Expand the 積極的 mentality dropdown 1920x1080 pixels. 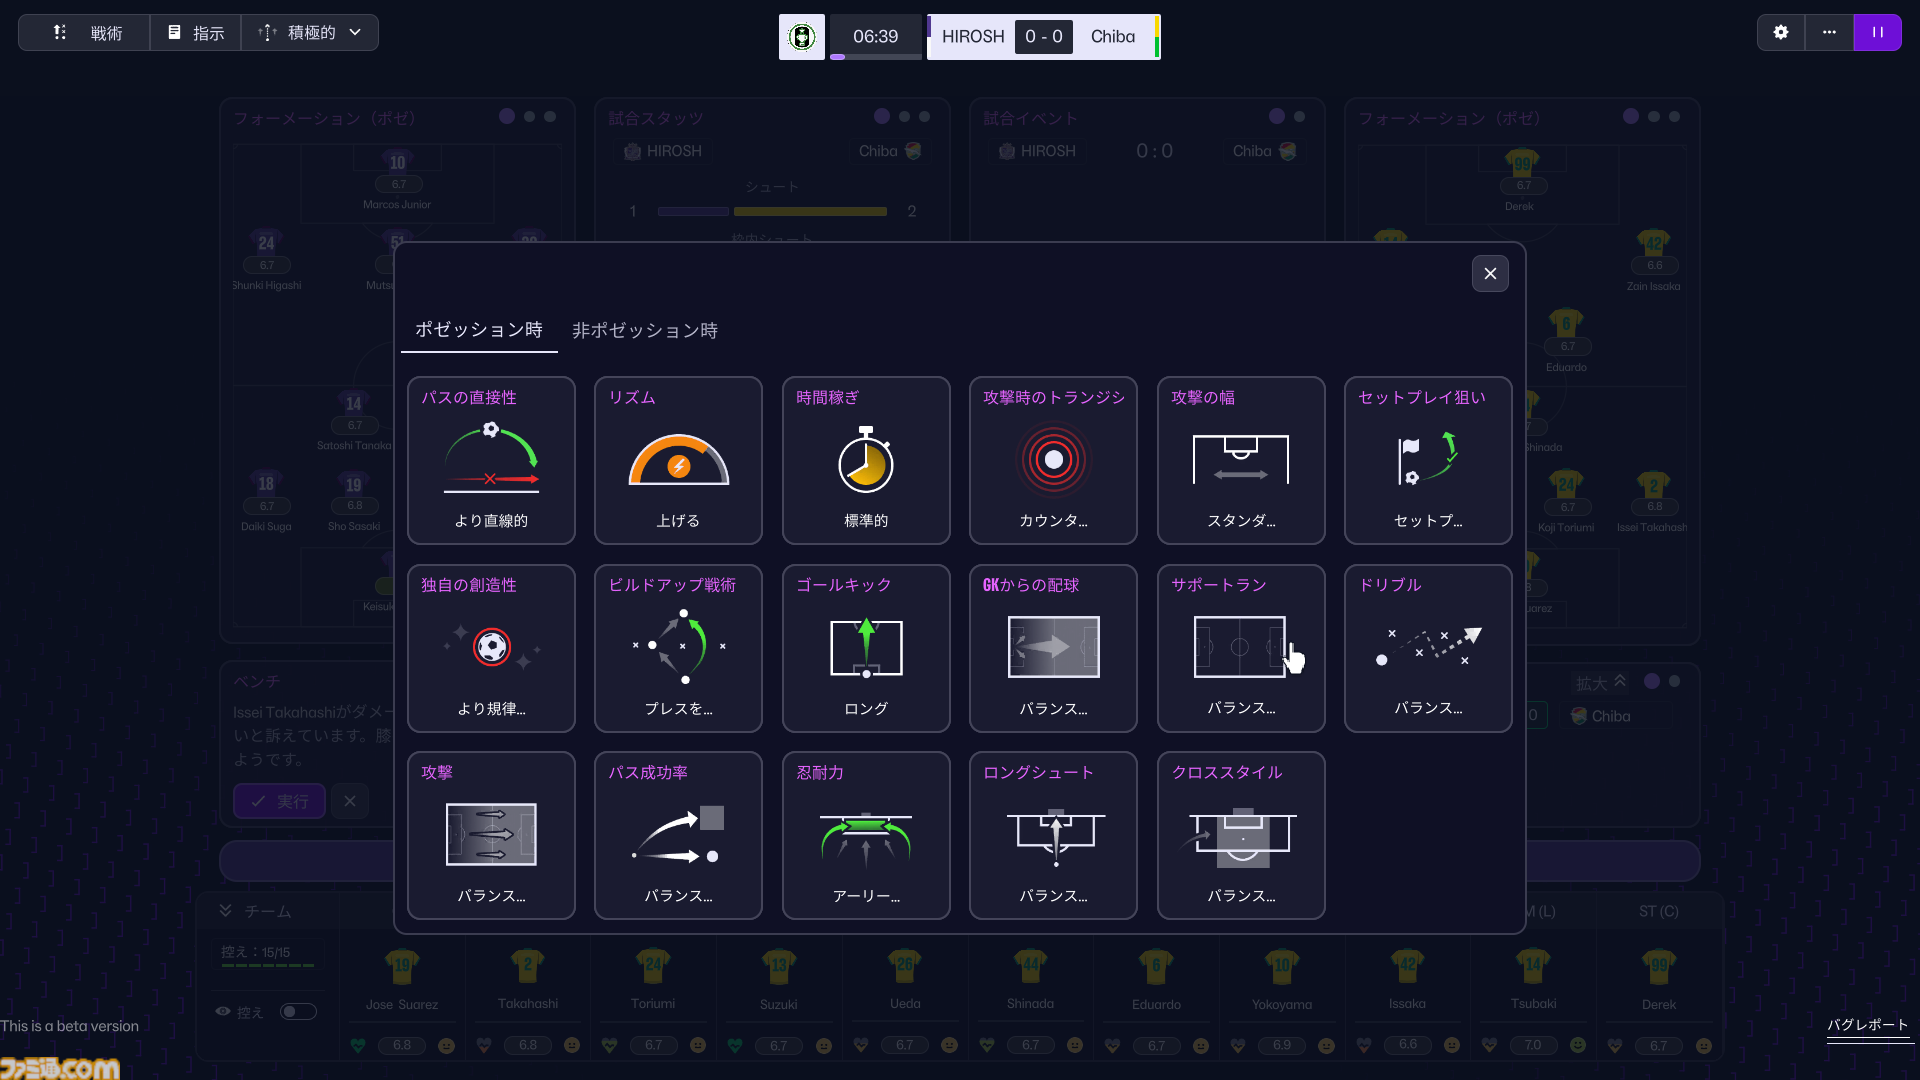[310, 33]
